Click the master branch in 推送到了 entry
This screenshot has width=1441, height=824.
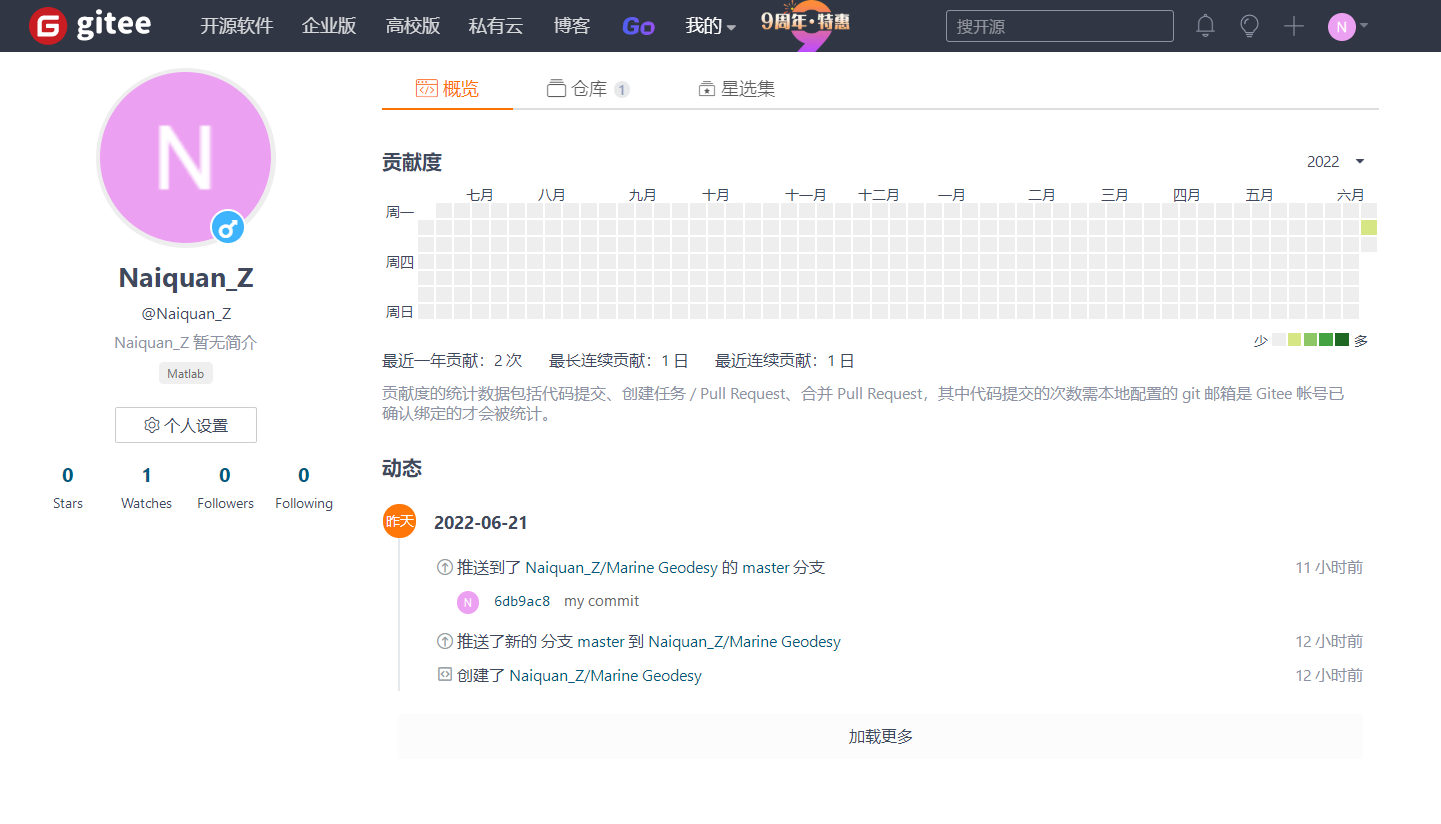tap(766, 567)
